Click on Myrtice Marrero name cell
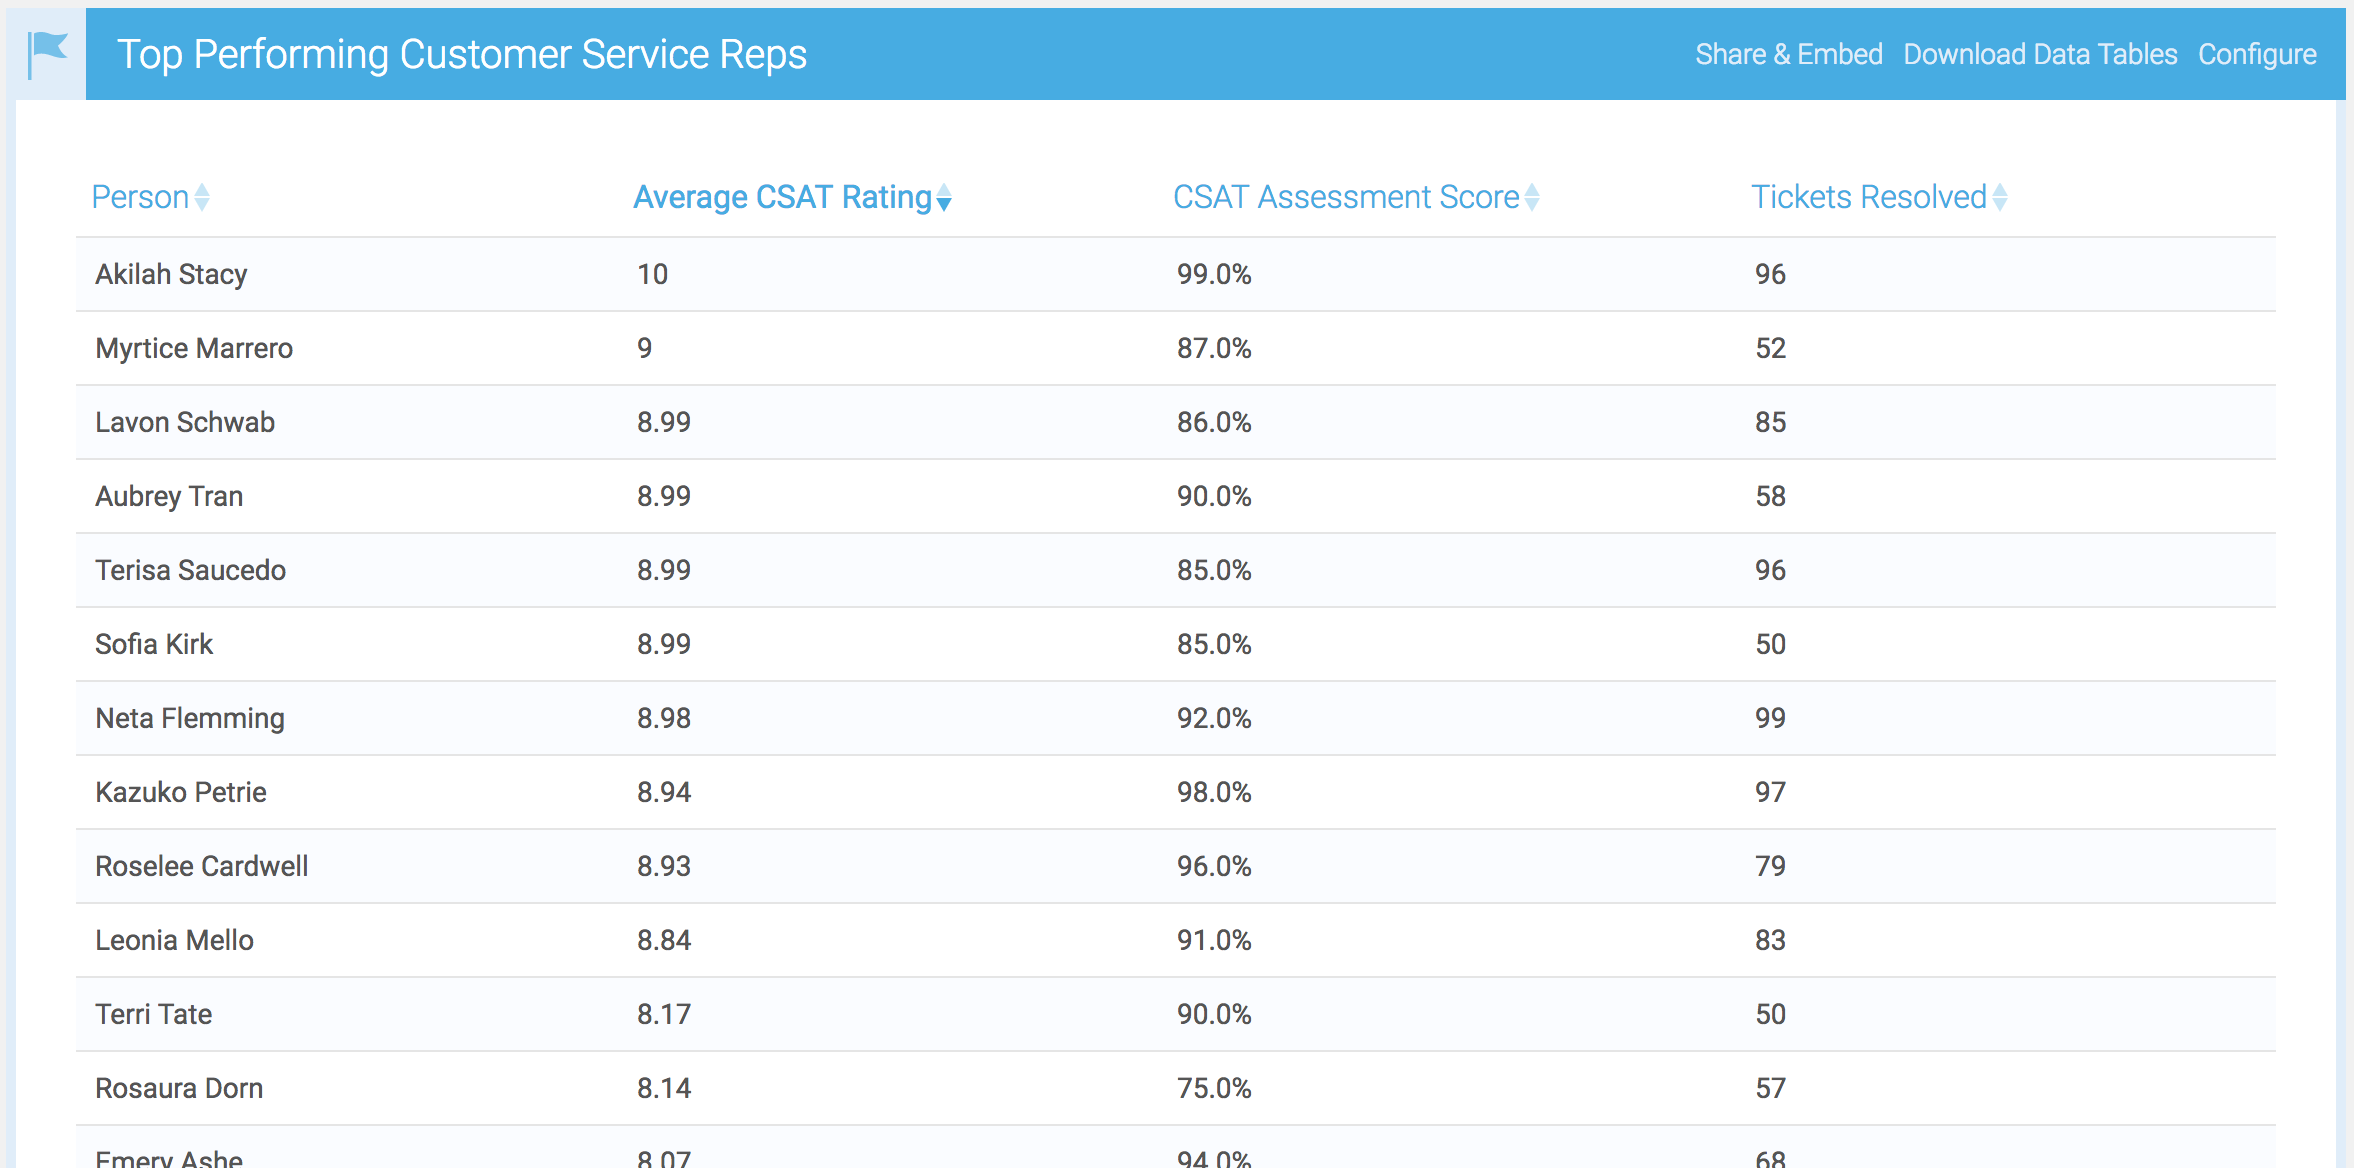2354x1168 pixels. (x=194, y=348)
